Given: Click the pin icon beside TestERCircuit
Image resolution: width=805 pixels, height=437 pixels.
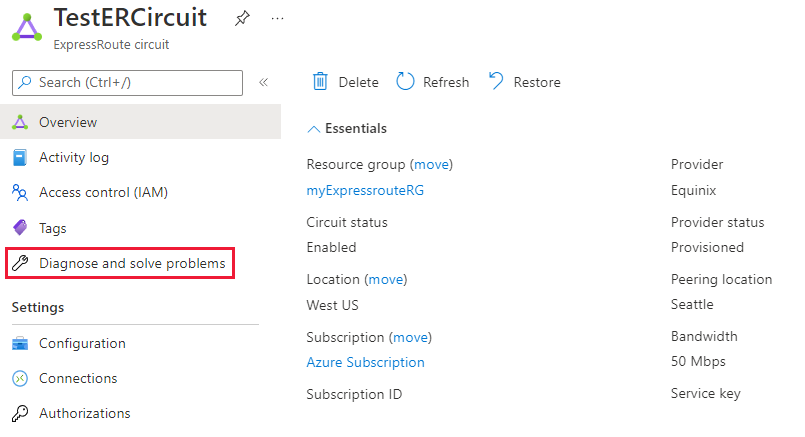Looking at the screenshot, I should tap(242, 18).
